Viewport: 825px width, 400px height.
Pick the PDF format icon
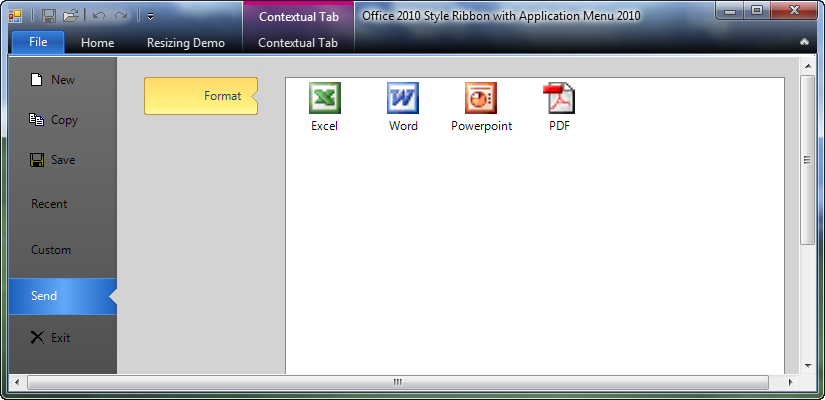pyautogui.click(x=559, y=99)
